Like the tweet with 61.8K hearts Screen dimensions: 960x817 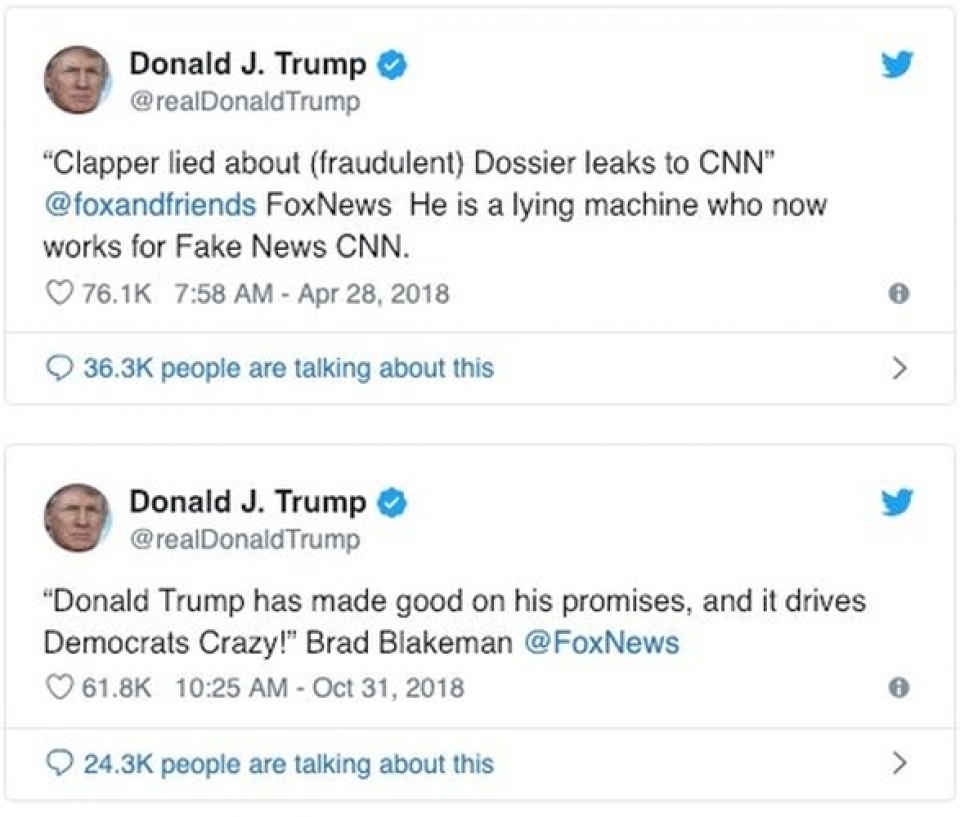(62, 688)
